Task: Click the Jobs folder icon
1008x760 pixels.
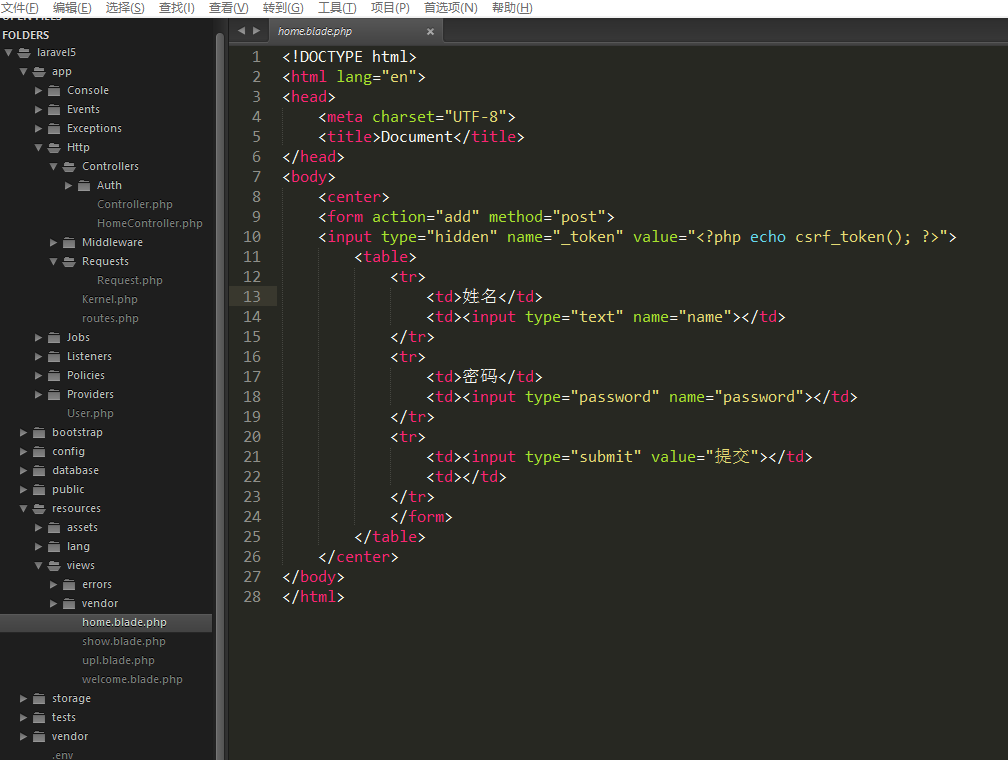Action: tap(54, 338)
